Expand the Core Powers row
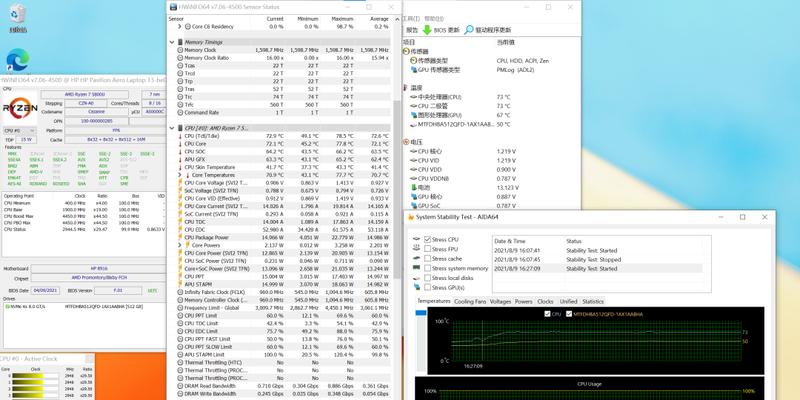800x400 pixels. pyautogui.click(x=180, y=245)
